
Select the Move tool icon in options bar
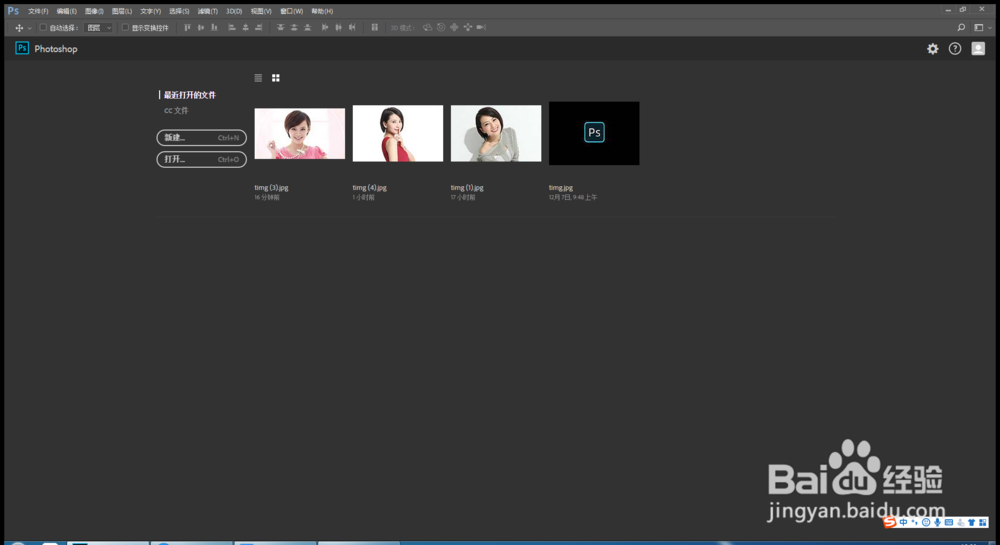[x=18, y=27]
